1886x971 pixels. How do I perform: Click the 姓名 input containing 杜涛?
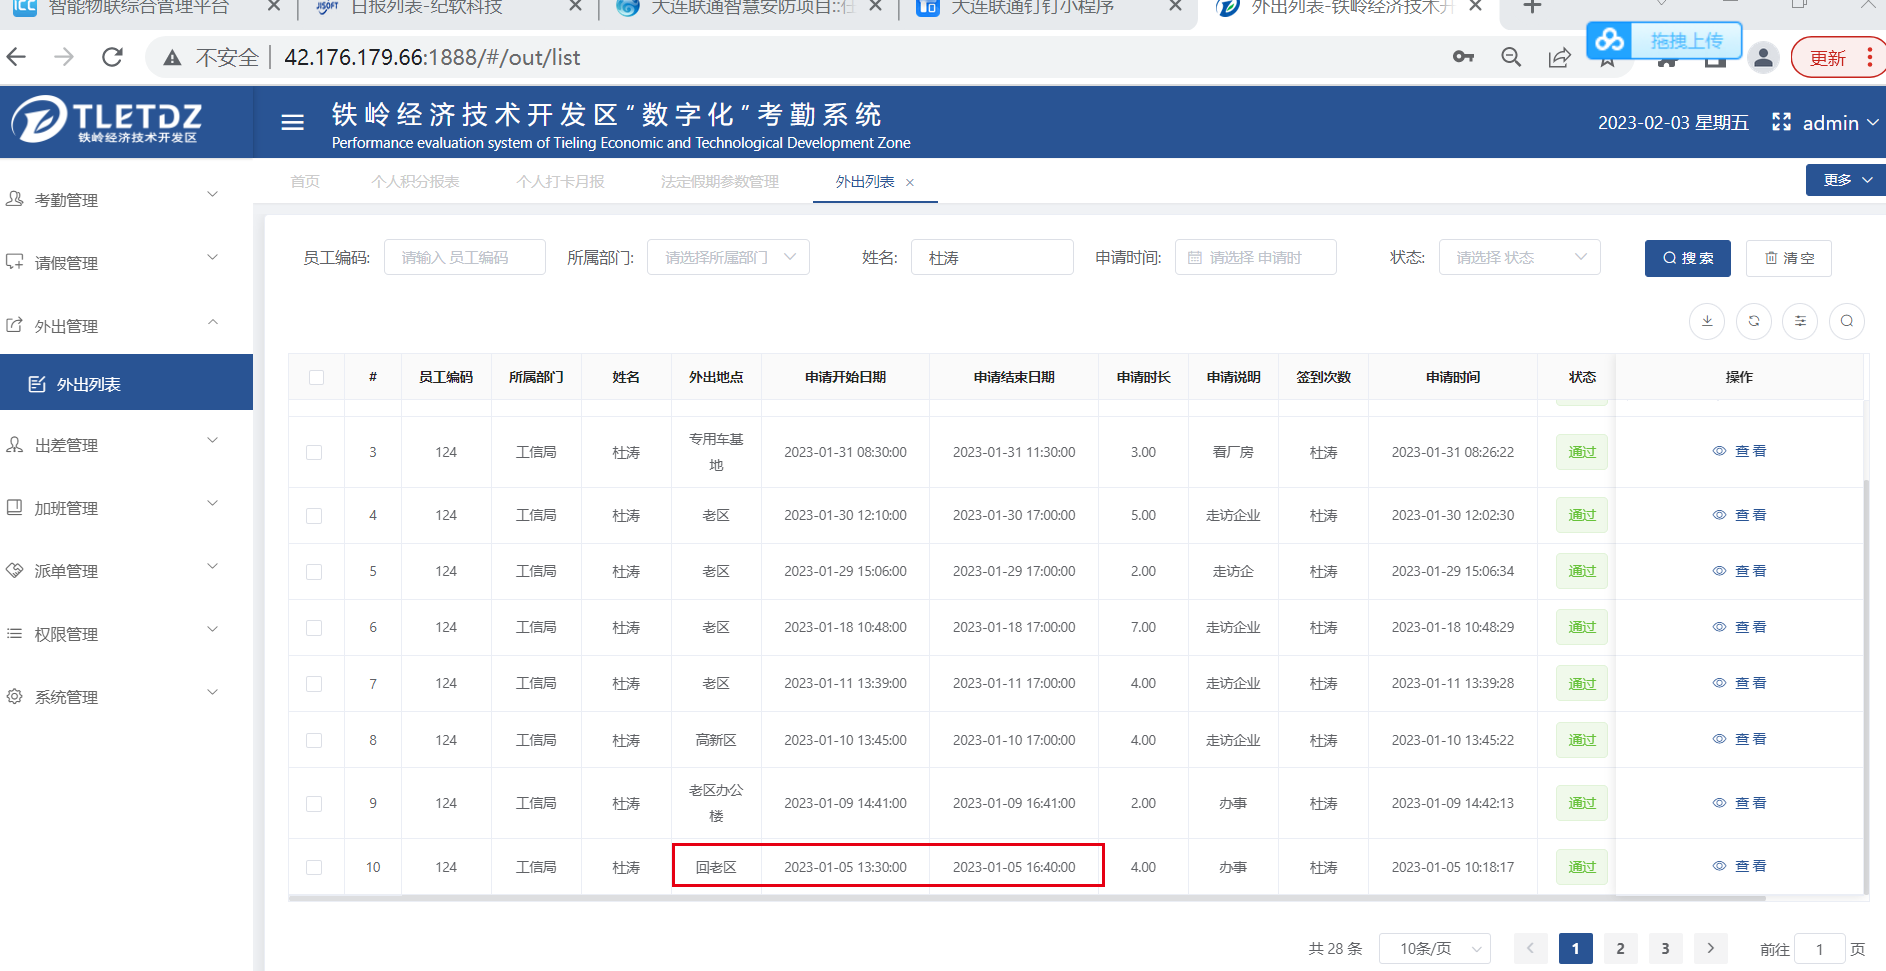(x=992, y=257)
